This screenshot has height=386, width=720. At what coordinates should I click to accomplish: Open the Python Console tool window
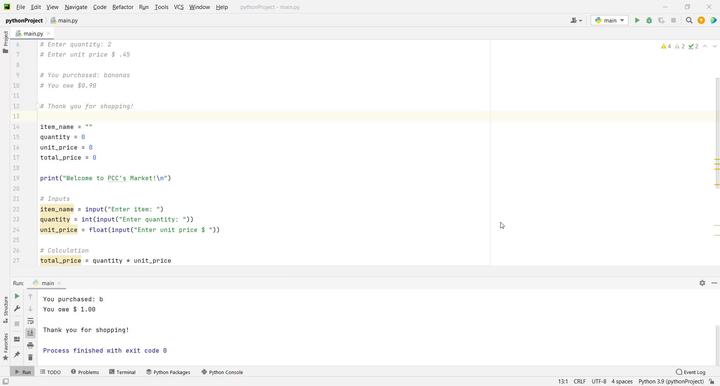click(222, 372)
